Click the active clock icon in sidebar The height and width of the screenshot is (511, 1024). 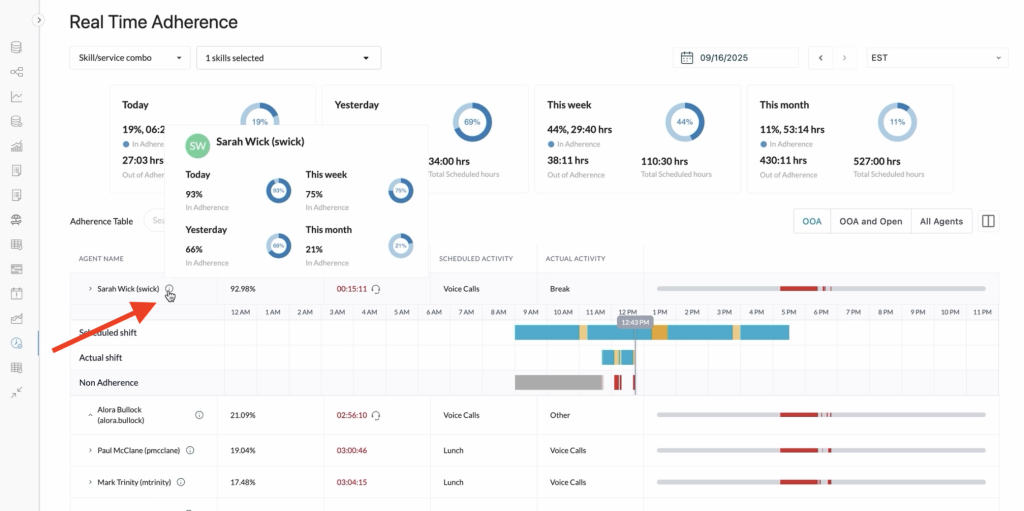tap(16, 343)
